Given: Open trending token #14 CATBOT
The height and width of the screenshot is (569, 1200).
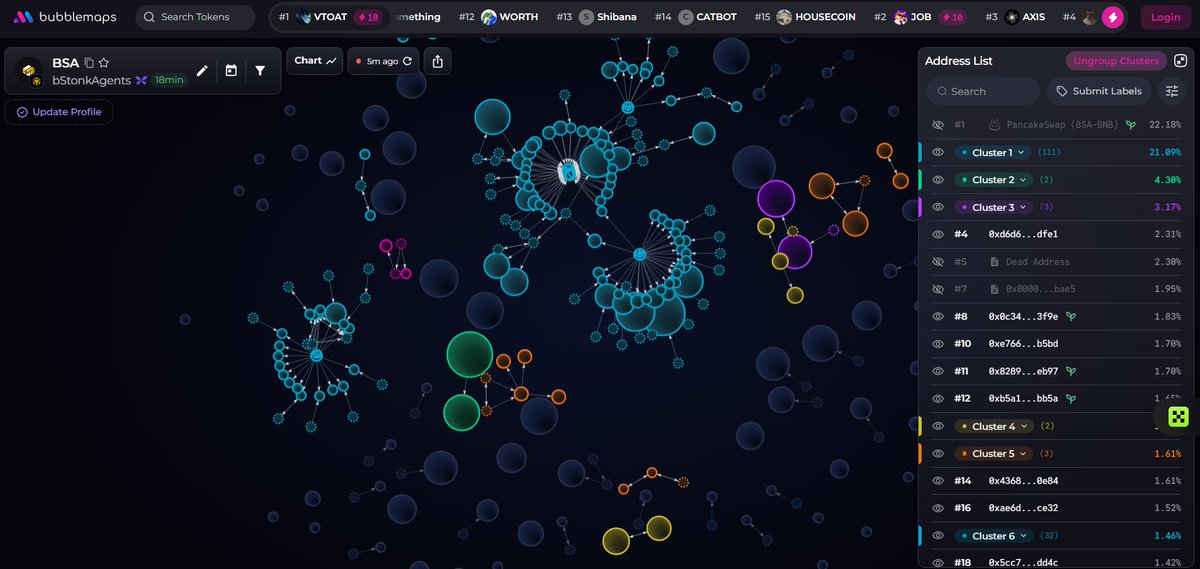Looking at the screenshot, I should 698,17.
